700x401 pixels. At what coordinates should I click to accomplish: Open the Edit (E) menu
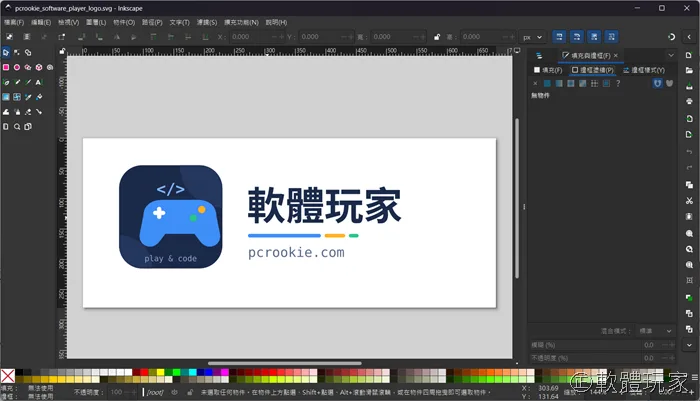[41, 22]
